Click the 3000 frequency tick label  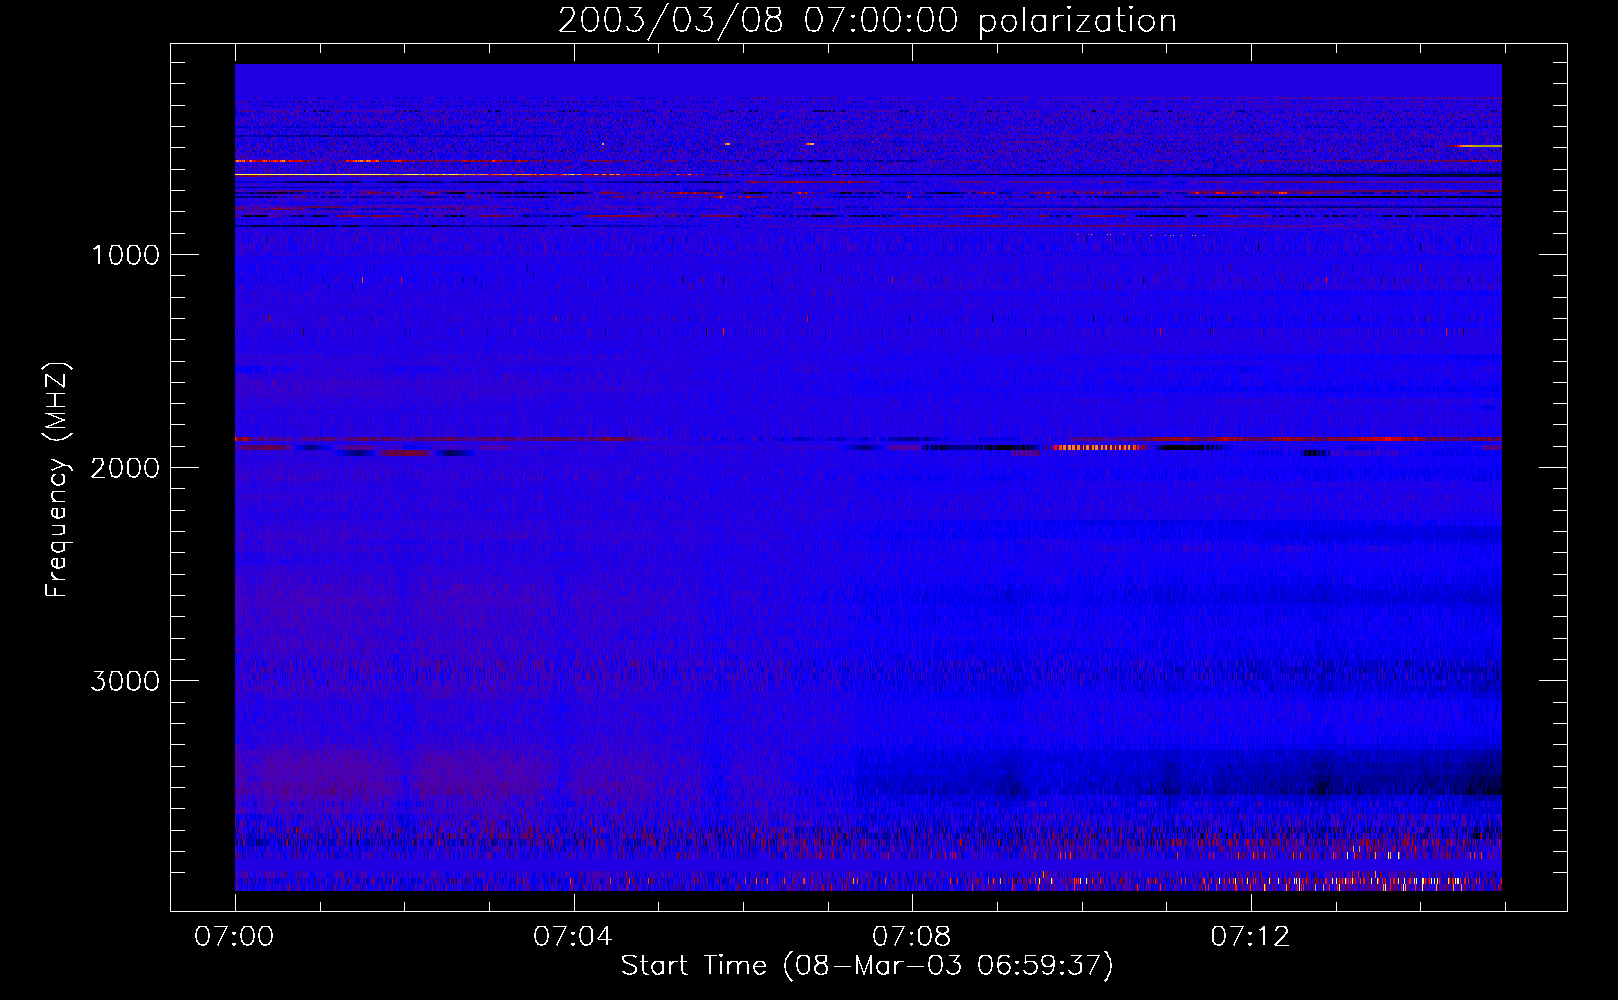[125, 681]
